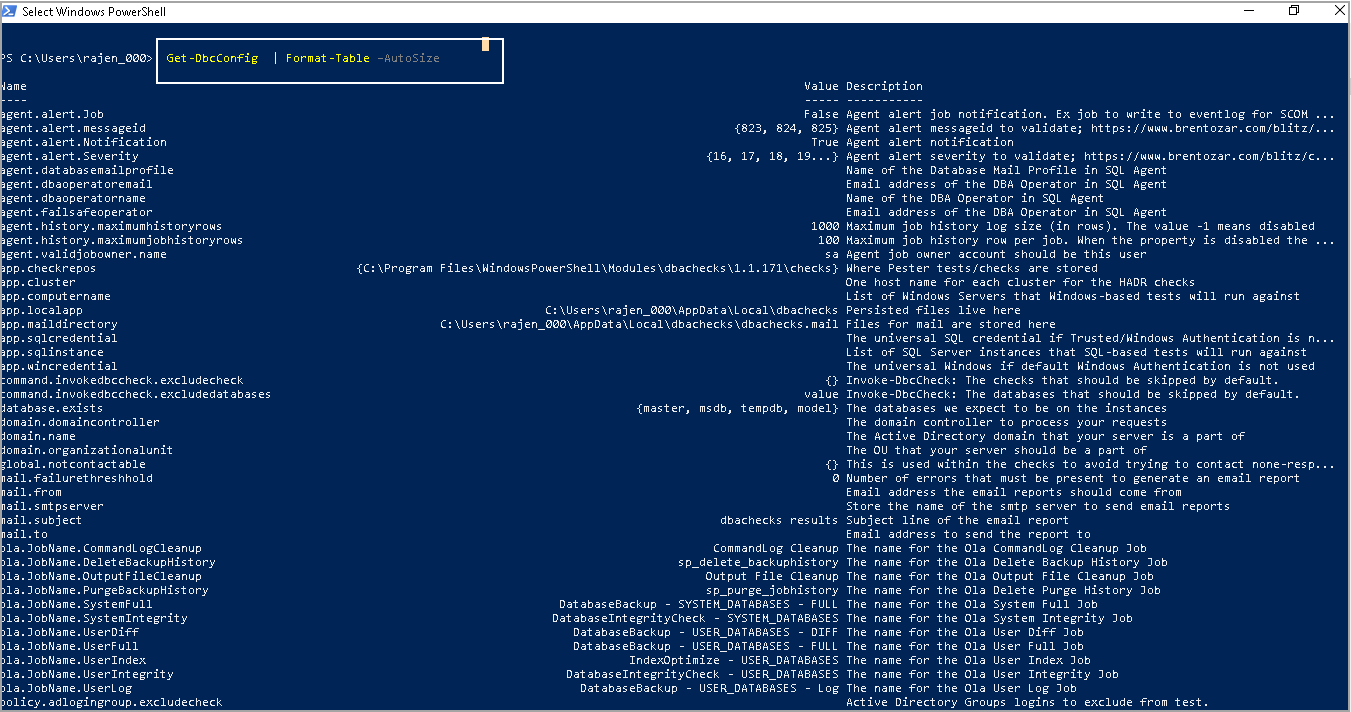Click the PowerShell icon in the title bar
The image size is (1351, 712).
pyautogui.click(x=10, y=11)
